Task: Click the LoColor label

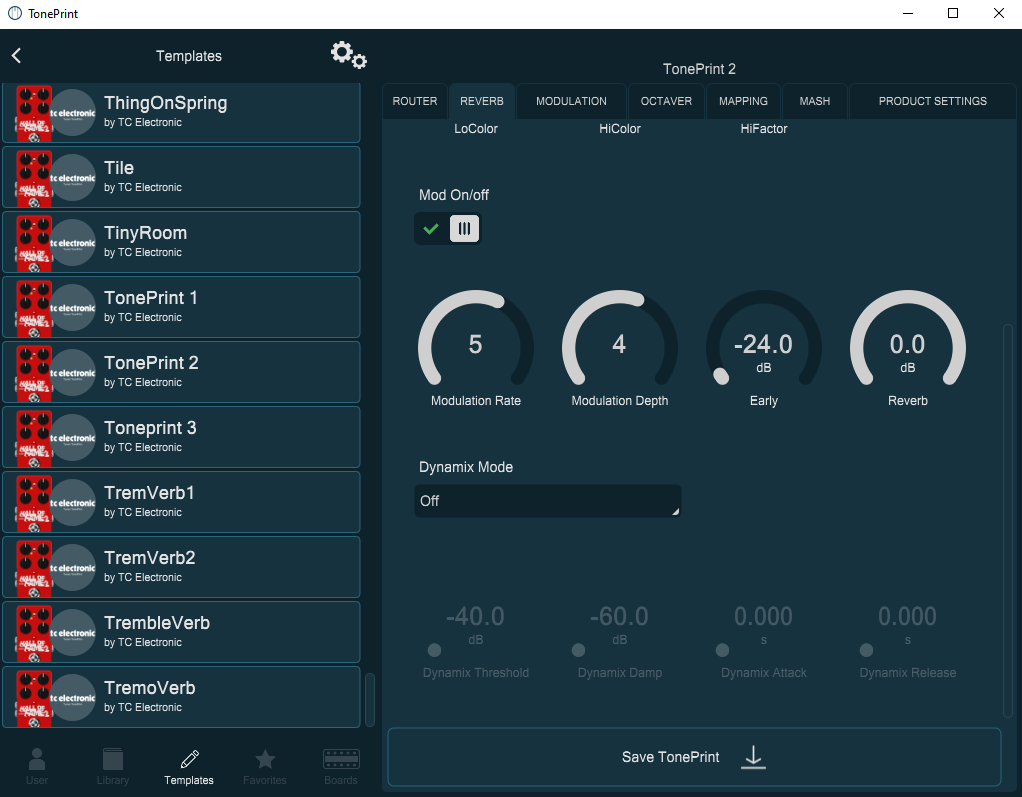Action: [x=476, y=128]
